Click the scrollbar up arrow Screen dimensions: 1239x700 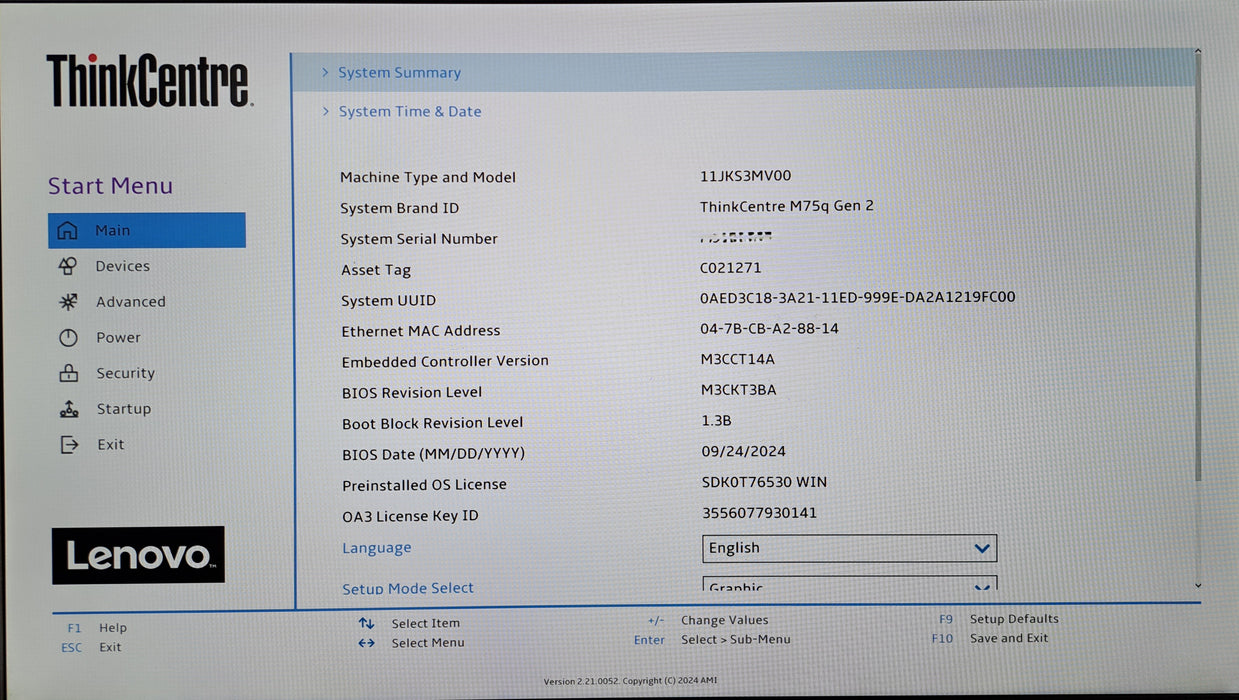coord(1197,52)
